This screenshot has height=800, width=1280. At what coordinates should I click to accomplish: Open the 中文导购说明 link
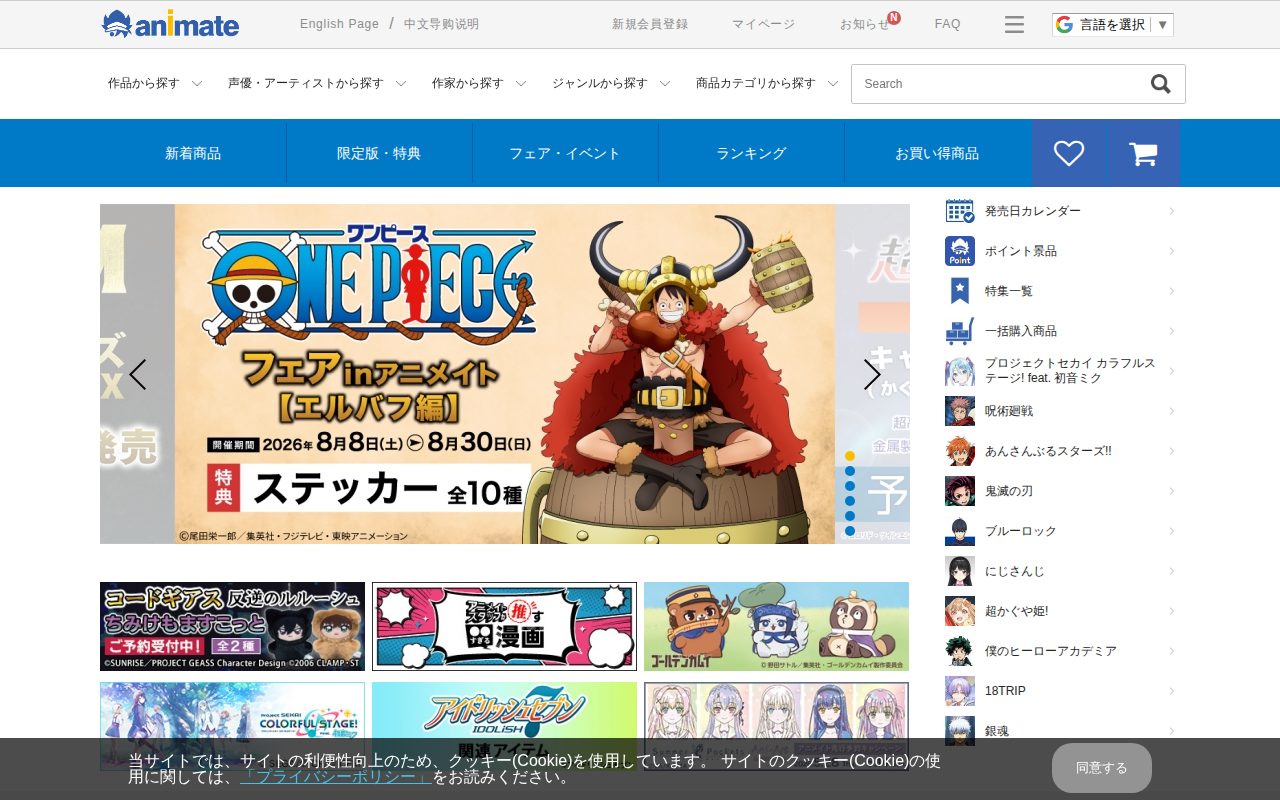tap(441, 24)
